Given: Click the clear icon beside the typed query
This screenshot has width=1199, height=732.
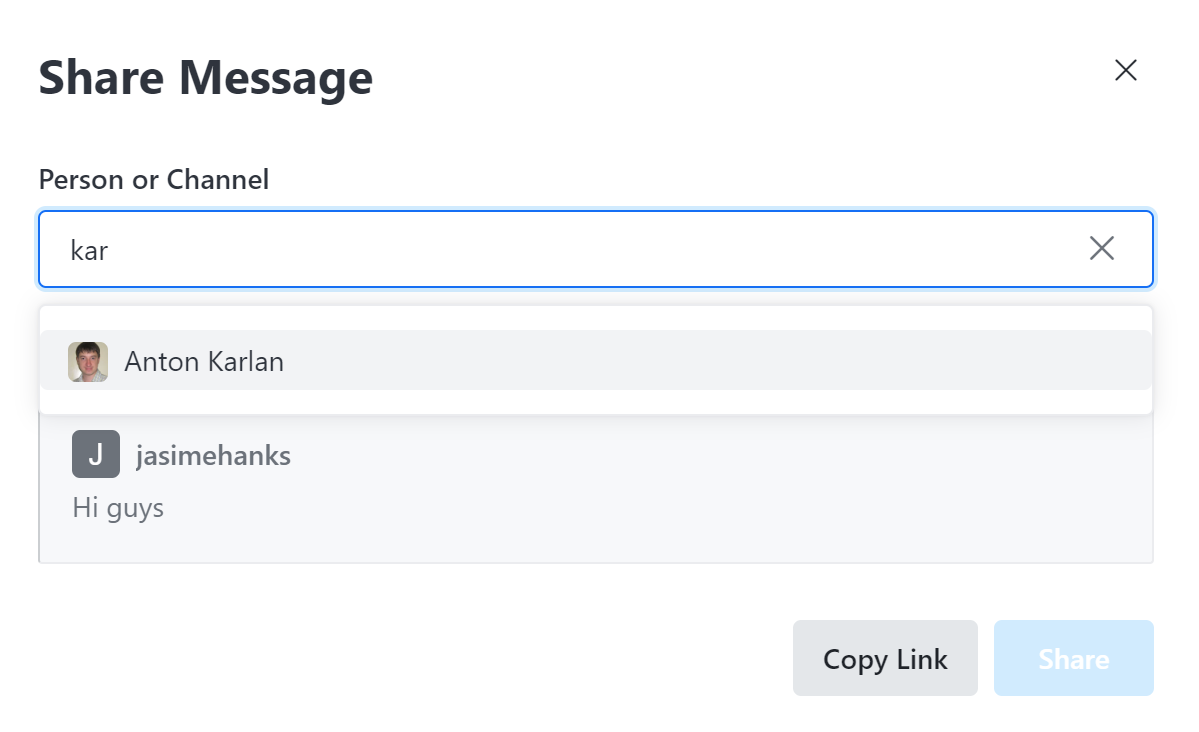Looking at the screenshot, I should click(1102, 248).
